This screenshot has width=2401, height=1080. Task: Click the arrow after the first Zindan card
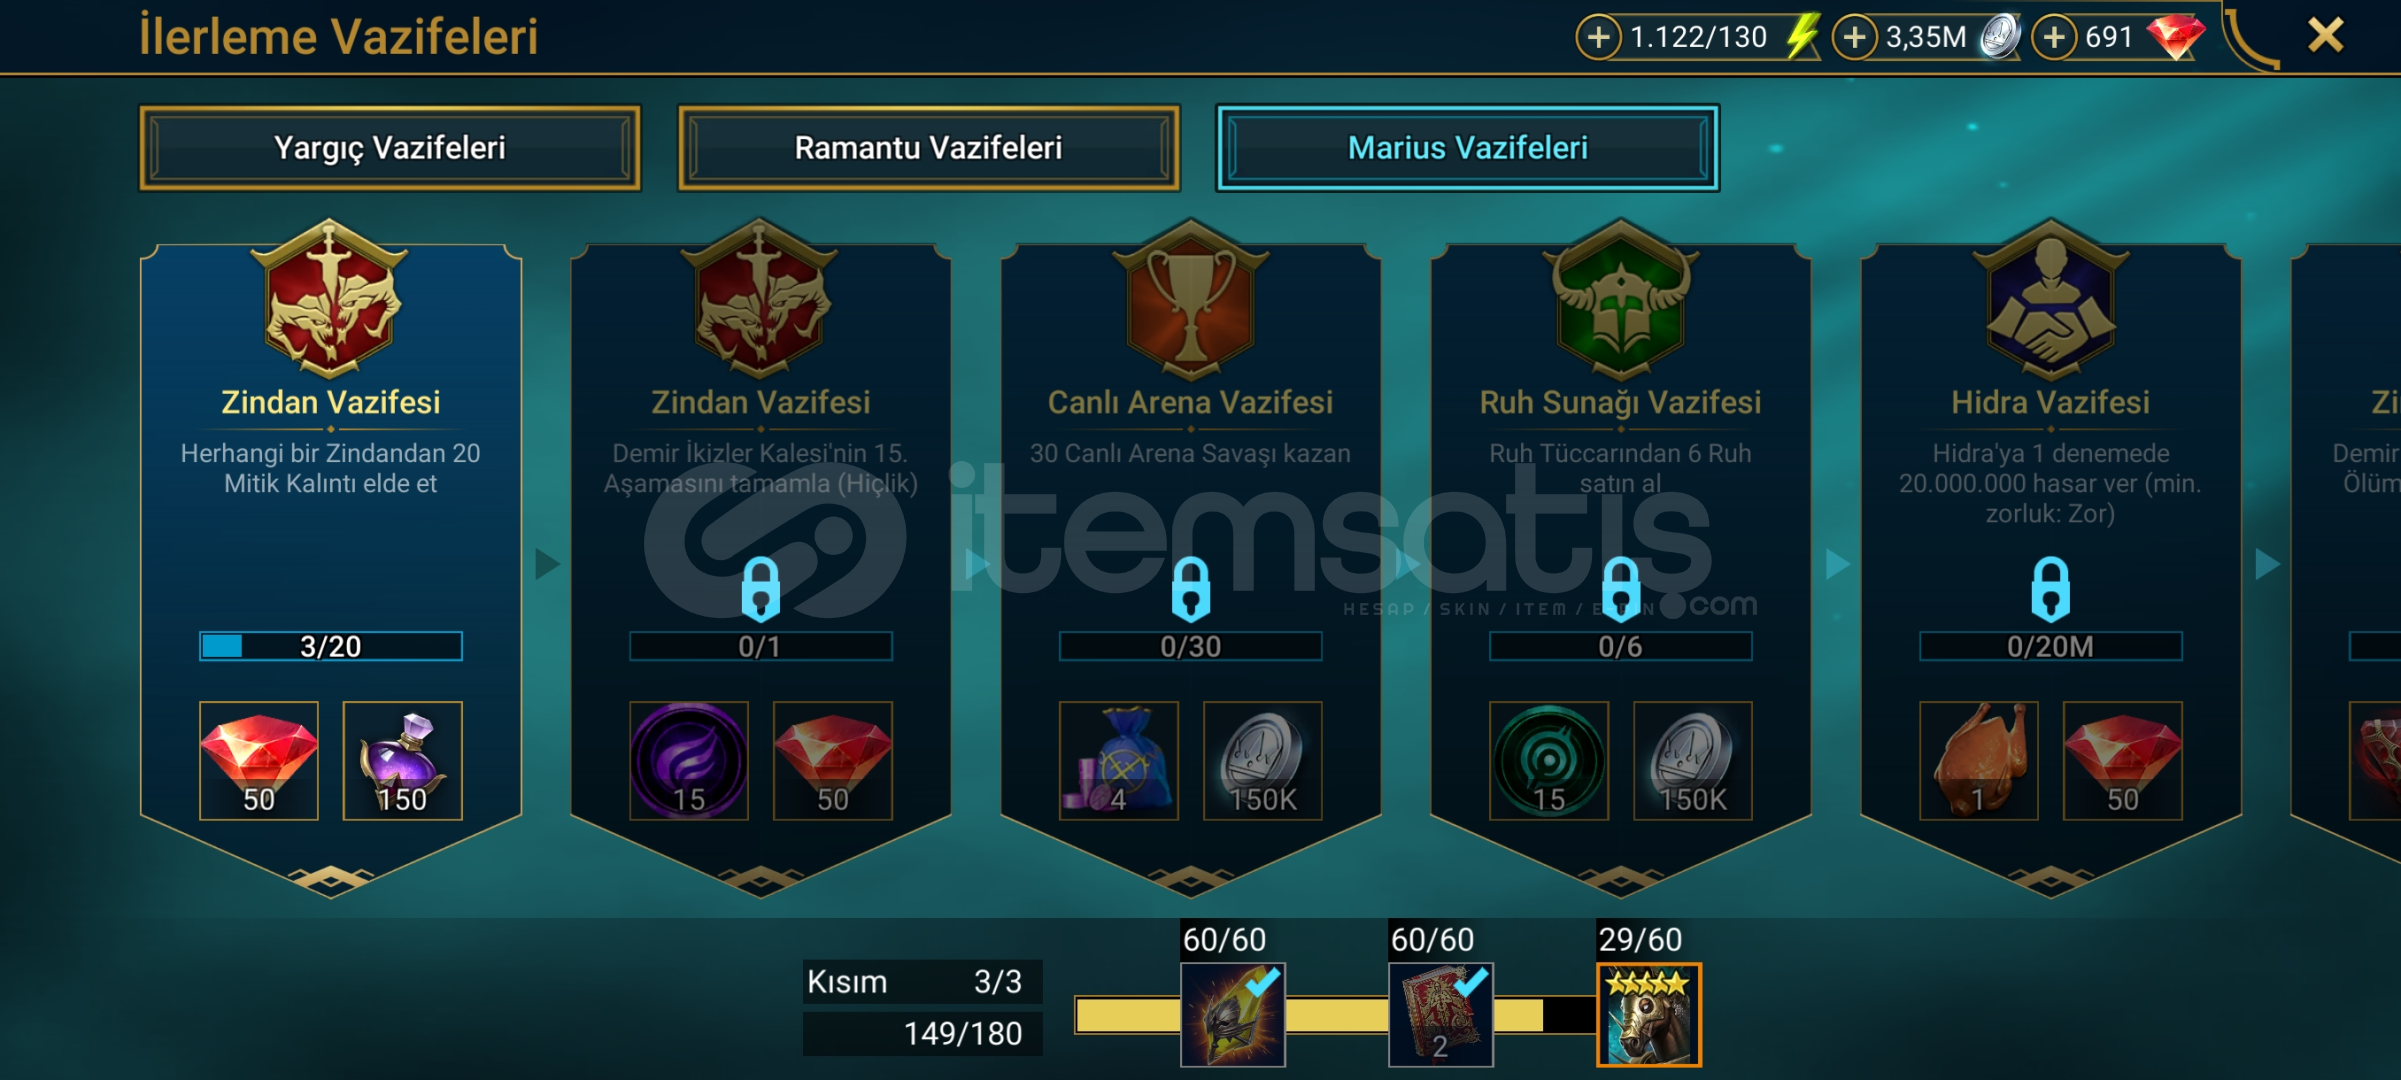[x=546, y=564]
